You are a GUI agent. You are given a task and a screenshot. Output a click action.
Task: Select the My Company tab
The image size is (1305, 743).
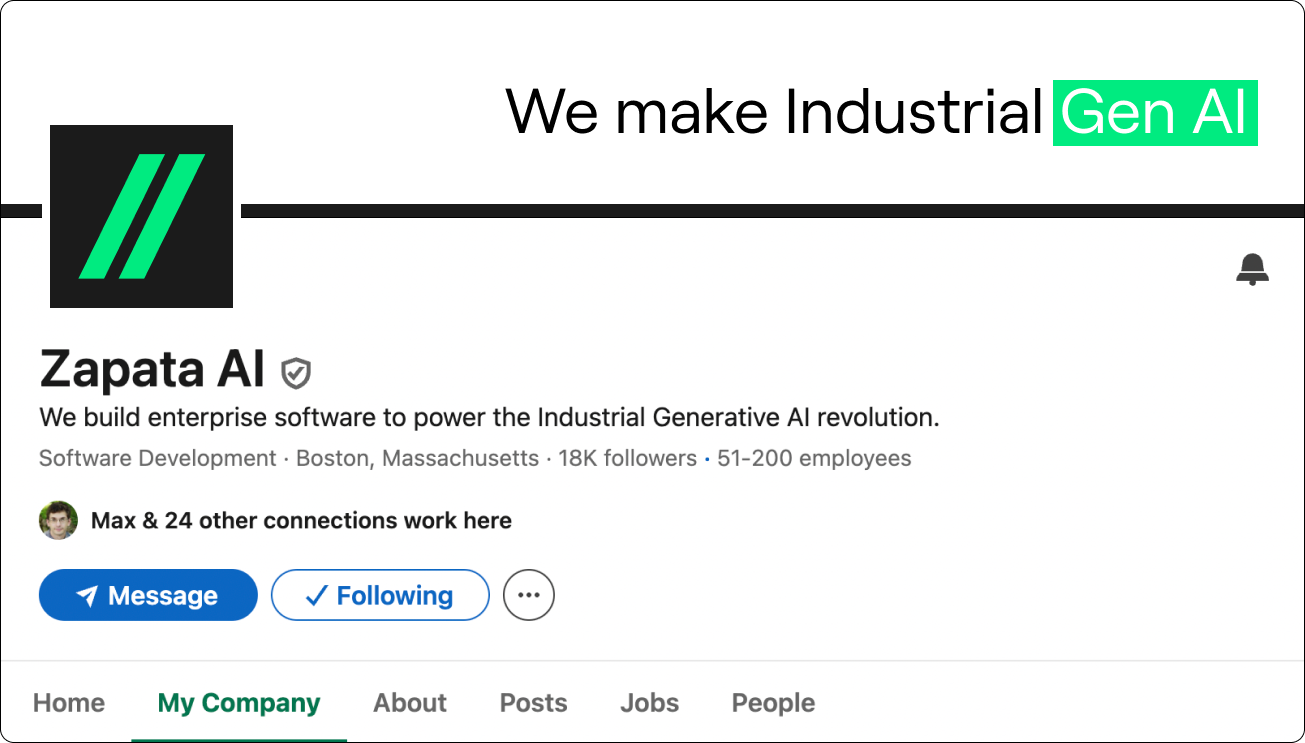pos(239,703)
